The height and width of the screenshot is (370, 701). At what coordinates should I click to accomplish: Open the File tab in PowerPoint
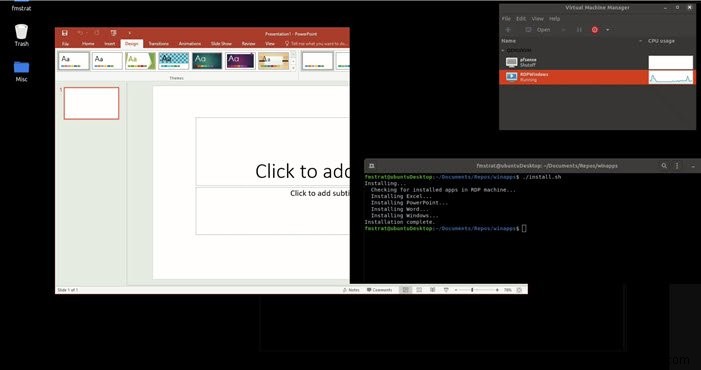65,44
